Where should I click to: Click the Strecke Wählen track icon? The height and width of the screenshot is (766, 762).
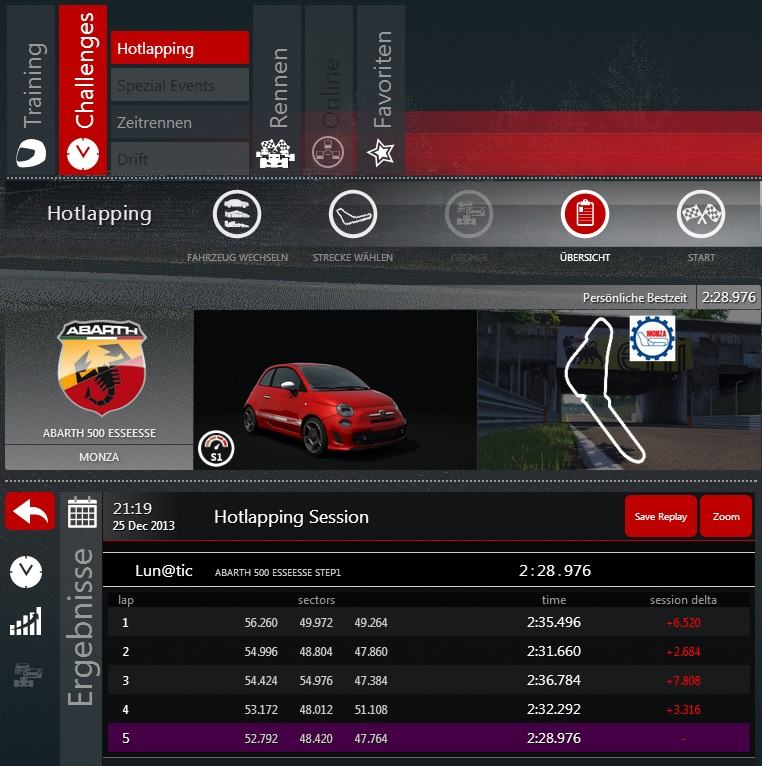(x=353, y=214)
